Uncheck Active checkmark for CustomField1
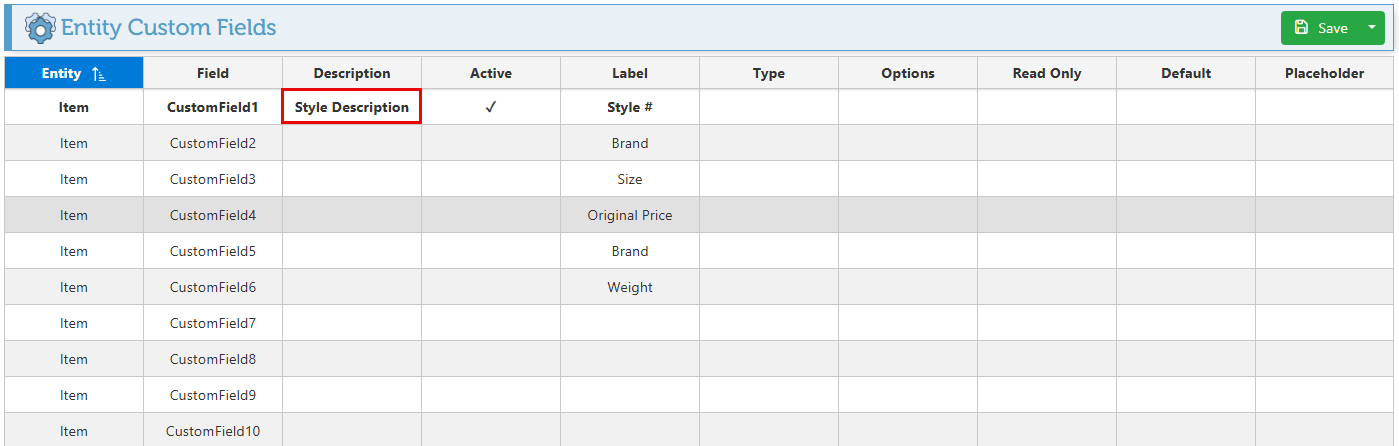Image resolution: width=1399 pixels, height=446 pixels. click(x=490, y=107)
